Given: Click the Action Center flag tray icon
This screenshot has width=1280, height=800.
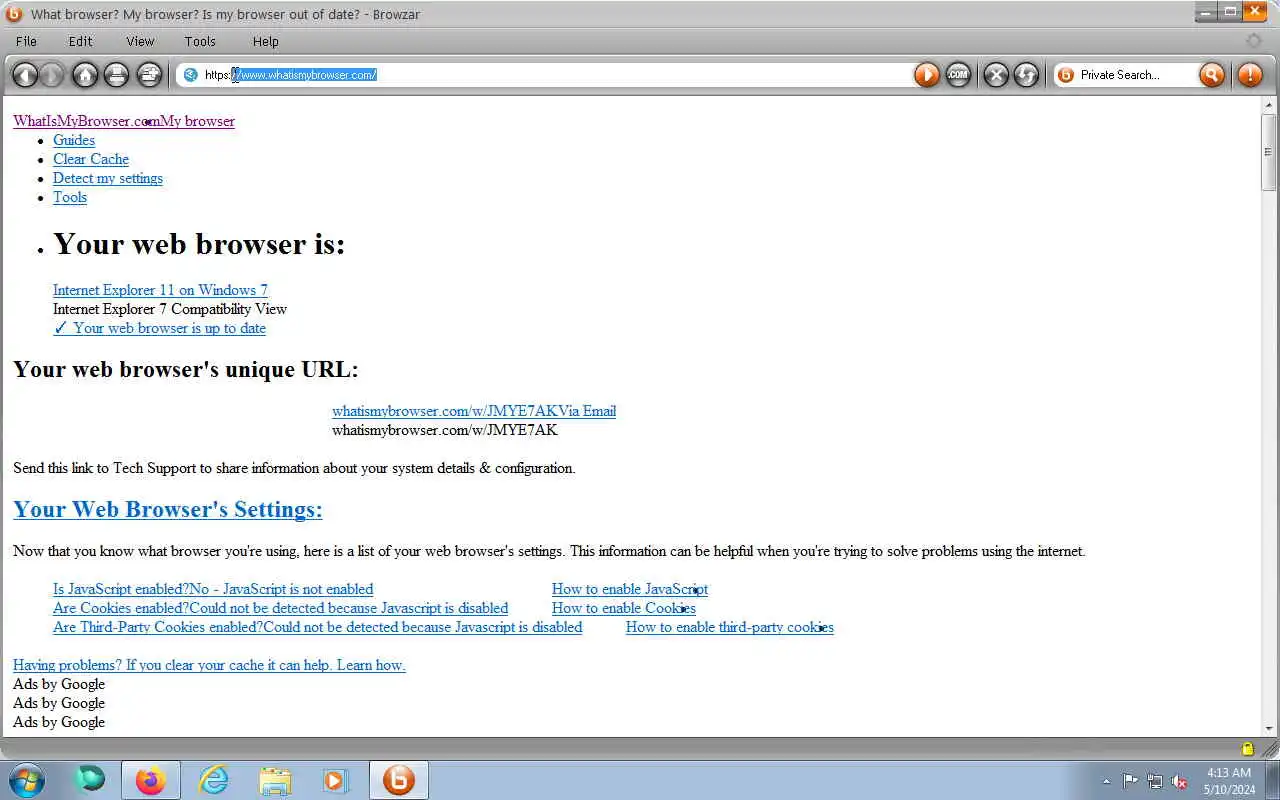Looking at the screenshot, I should click(1131, 781).
